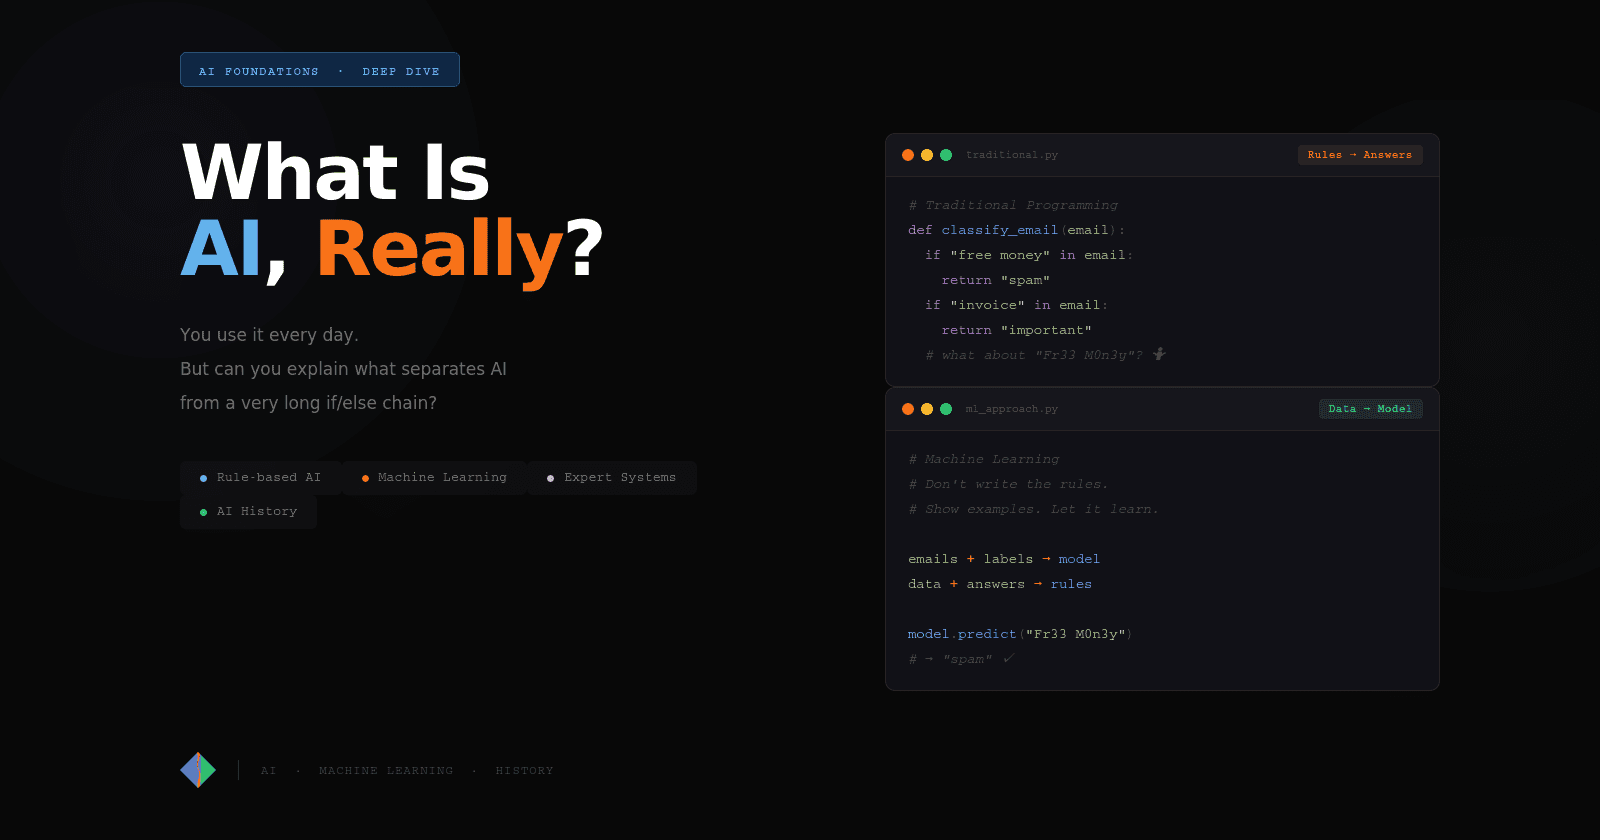1600x840 pixels.
Task: Select the Machine Learning tag
Action: [434, 478]
